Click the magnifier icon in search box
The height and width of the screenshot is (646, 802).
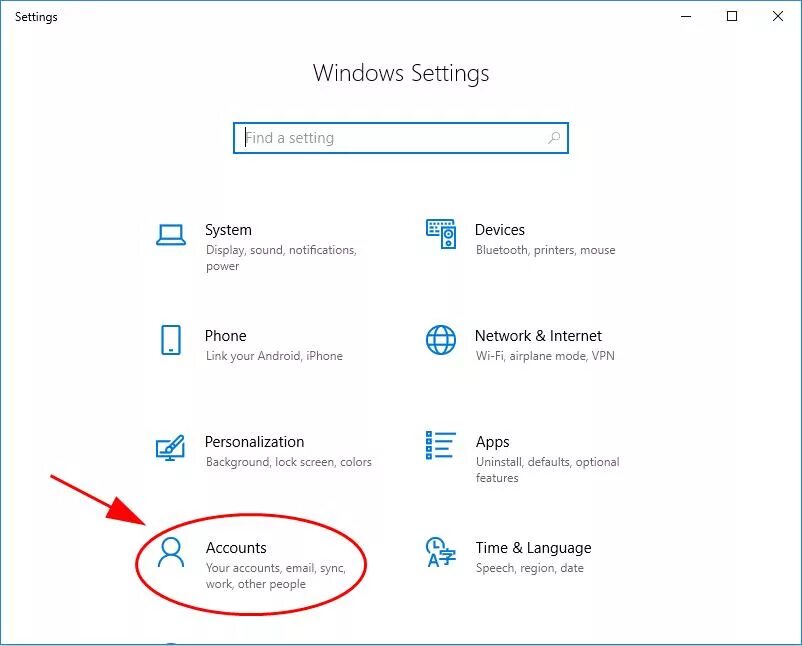[554, 138]
